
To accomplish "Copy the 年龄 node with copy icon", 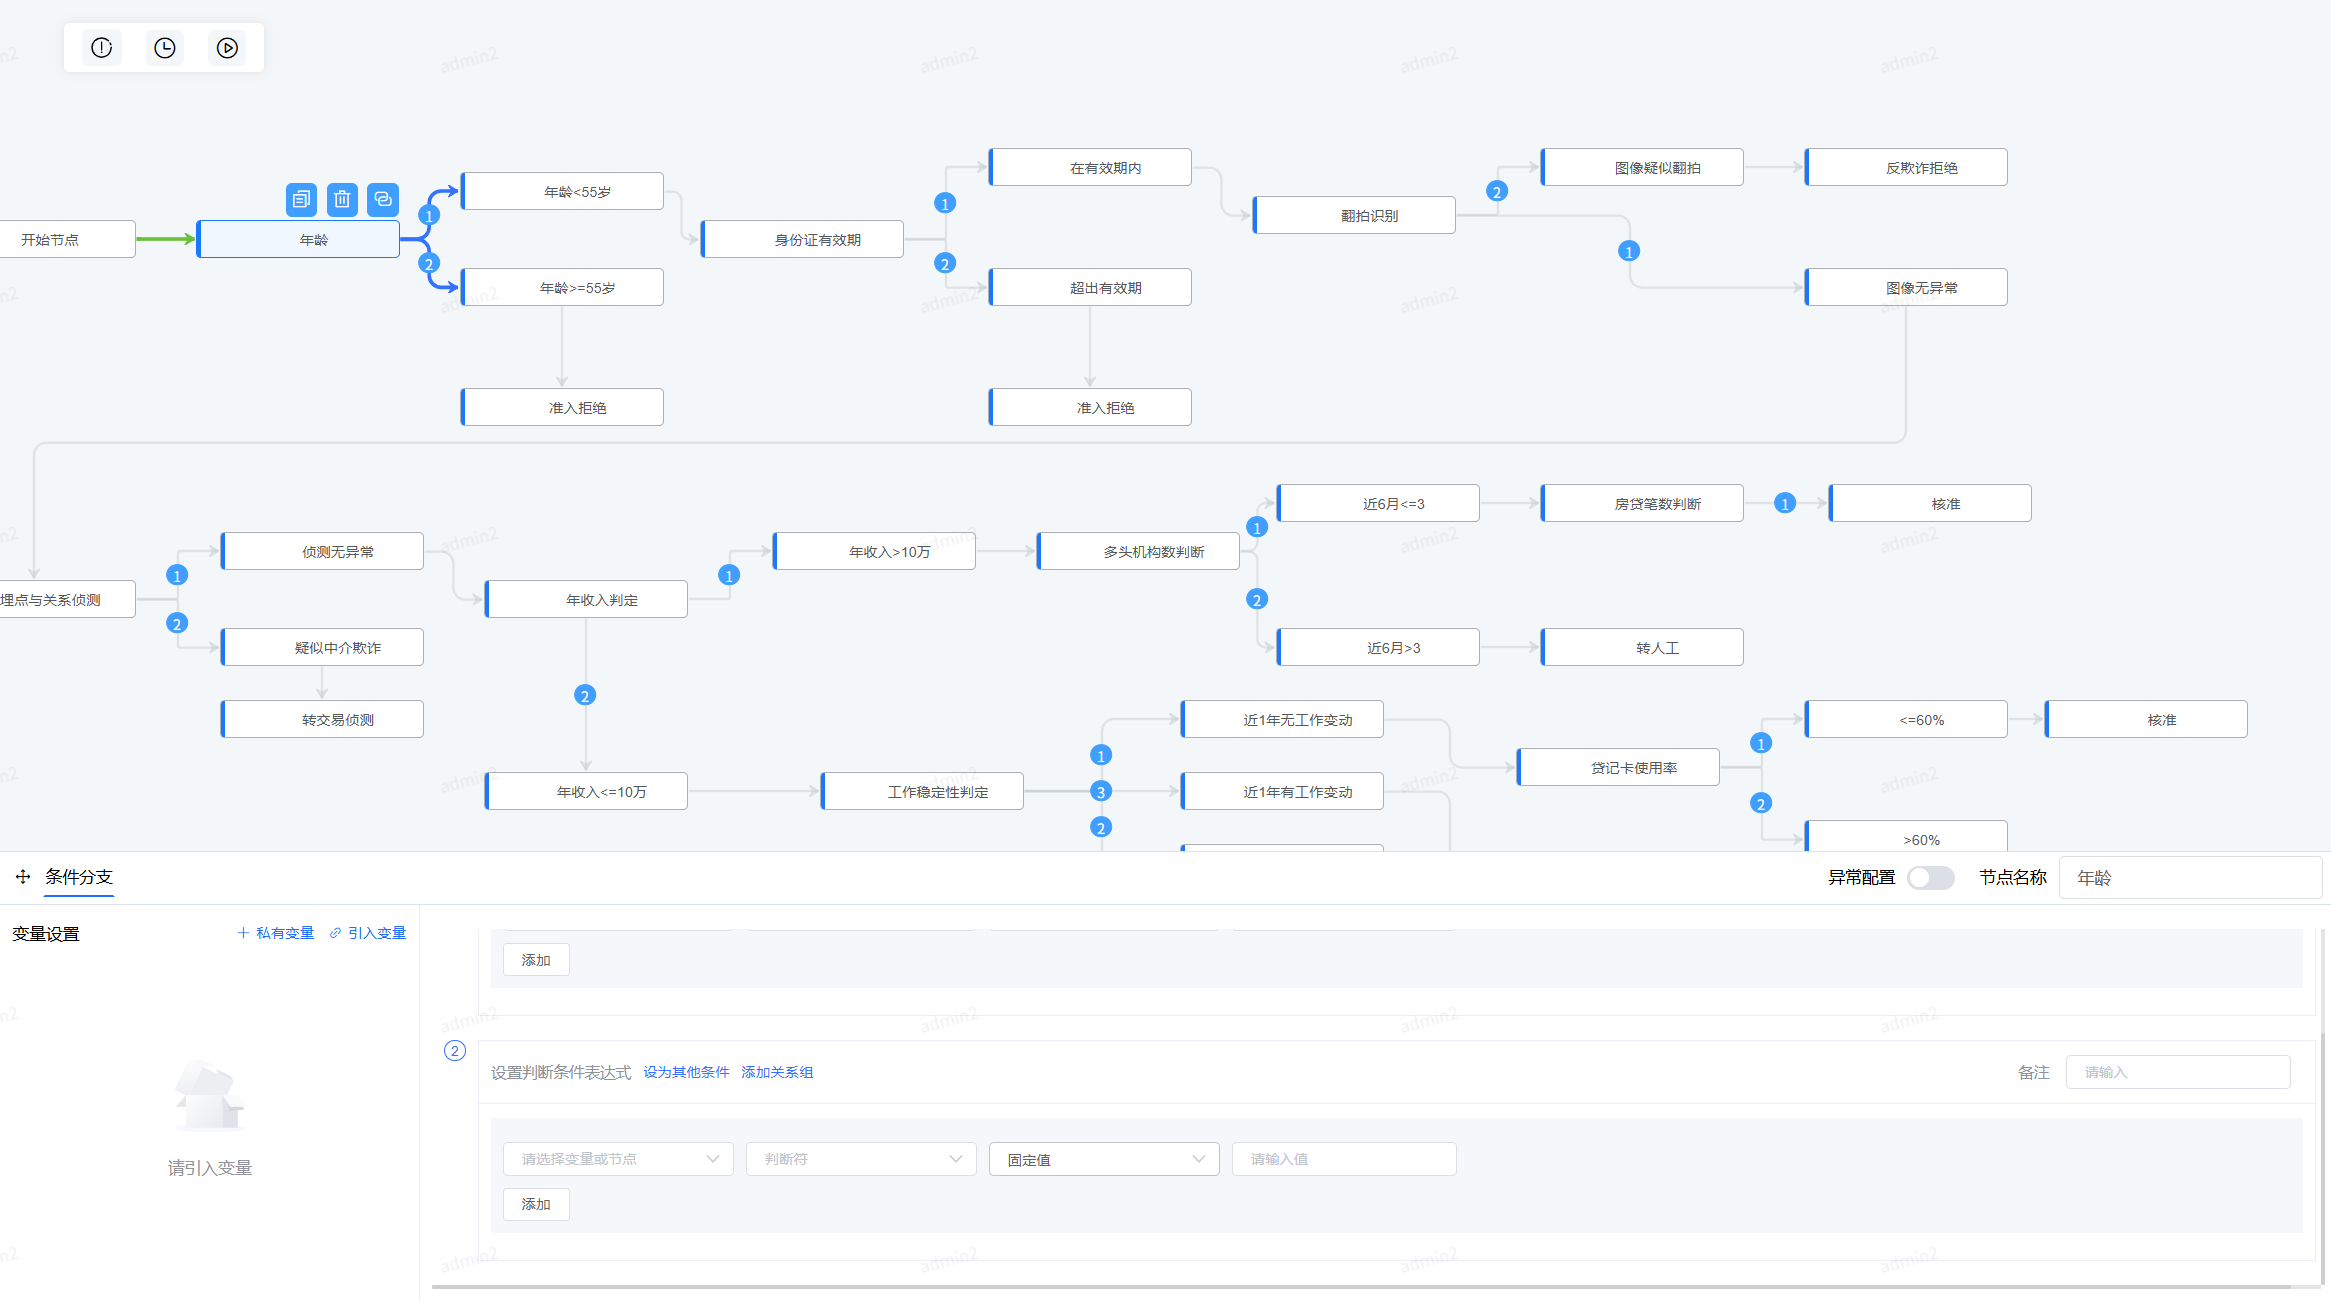I will pyautogui.click(x=301, y=199).
